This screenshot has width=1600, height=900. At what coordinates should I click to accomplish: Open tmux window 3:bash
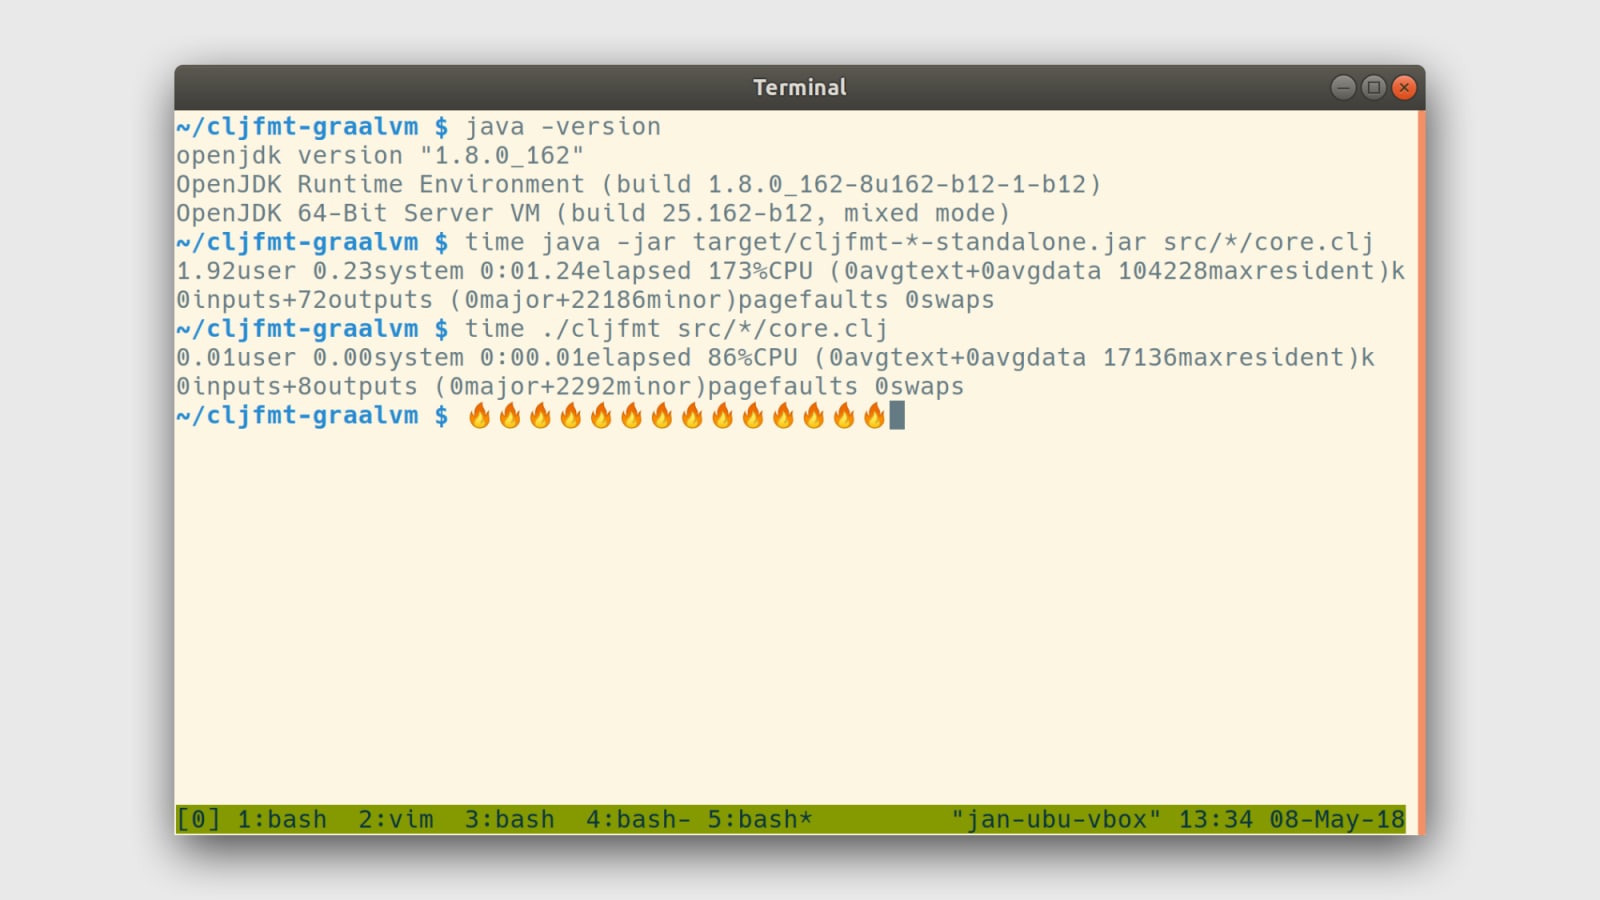pos(509,820)
